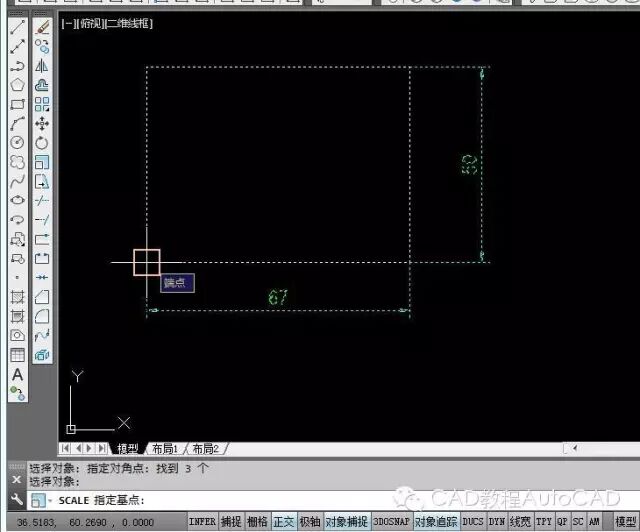The width and height of the screenshot is (640, 532).
Task: Select the Rotate tool
Action: pos(42,142)
